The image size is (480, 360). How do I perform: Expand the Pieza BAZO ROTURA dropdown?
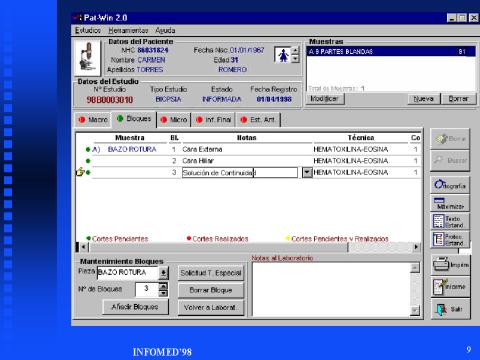(x=163, y=273)
